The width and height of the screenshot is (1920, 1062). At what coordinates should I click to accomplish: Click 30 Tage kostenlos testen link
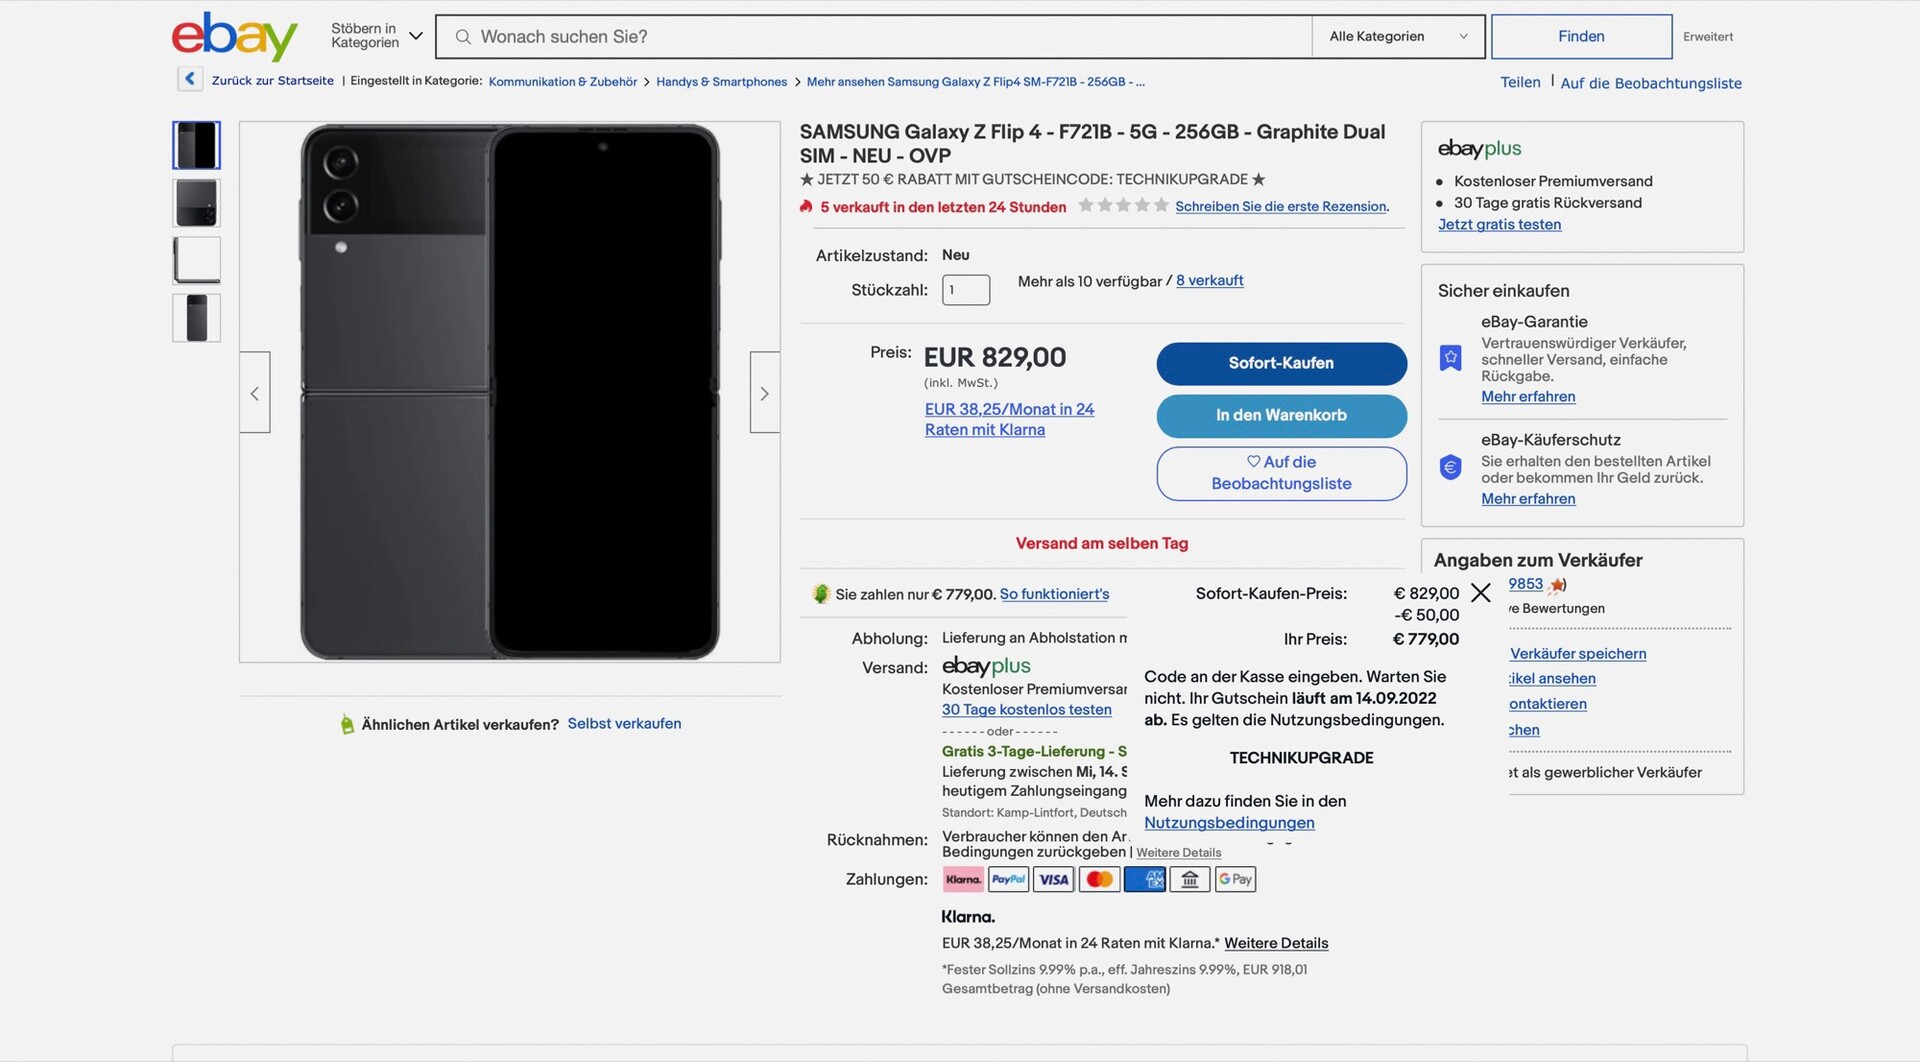(1026, 709)
